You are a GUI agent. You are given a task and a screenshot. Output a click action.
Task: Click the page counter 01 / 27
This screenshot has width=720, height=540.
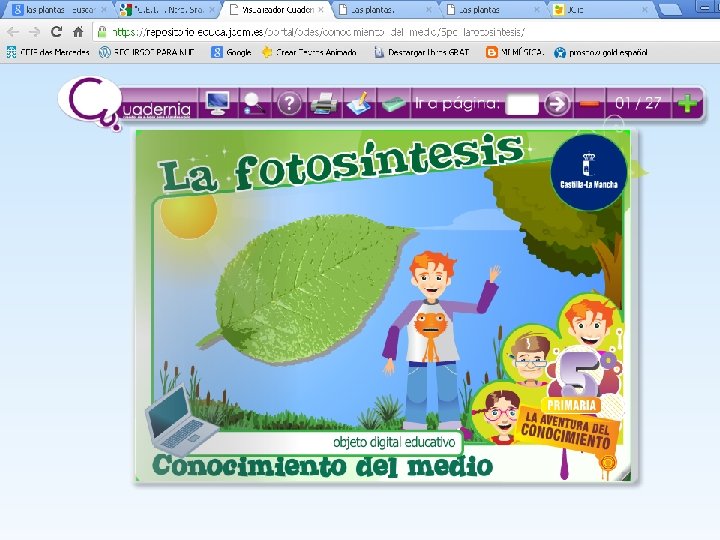(x=638, y=103)
